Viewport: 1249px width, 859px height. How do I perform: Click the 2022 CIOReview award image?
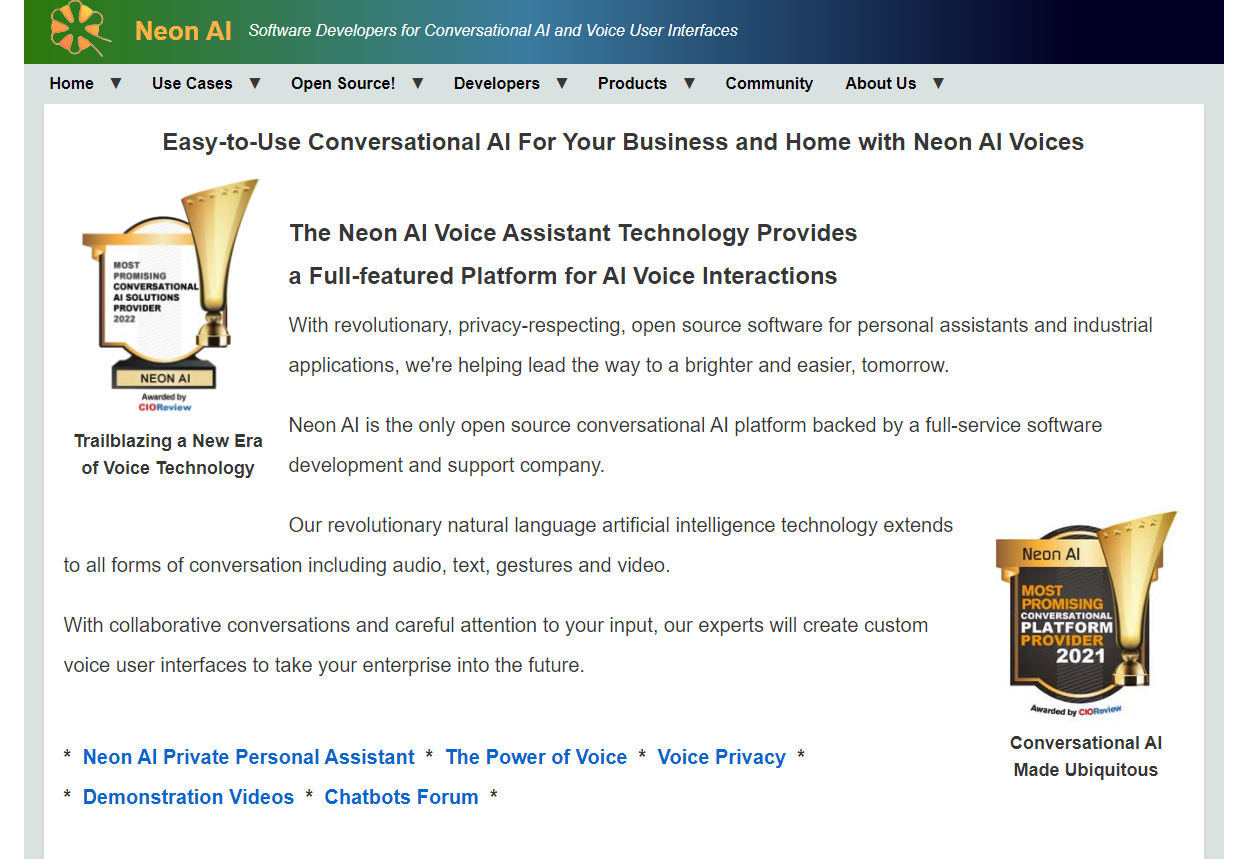click(x=169, y=296)
